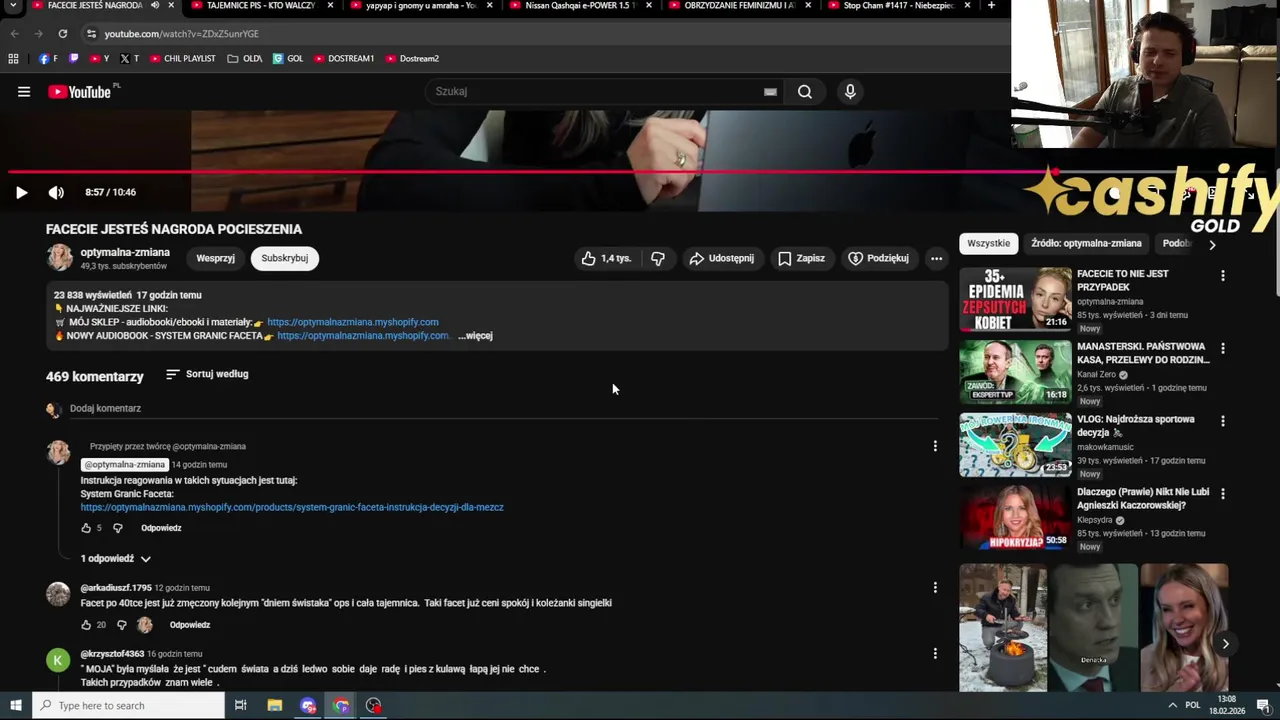Start voice search with the microphone icon

[850, 92]
